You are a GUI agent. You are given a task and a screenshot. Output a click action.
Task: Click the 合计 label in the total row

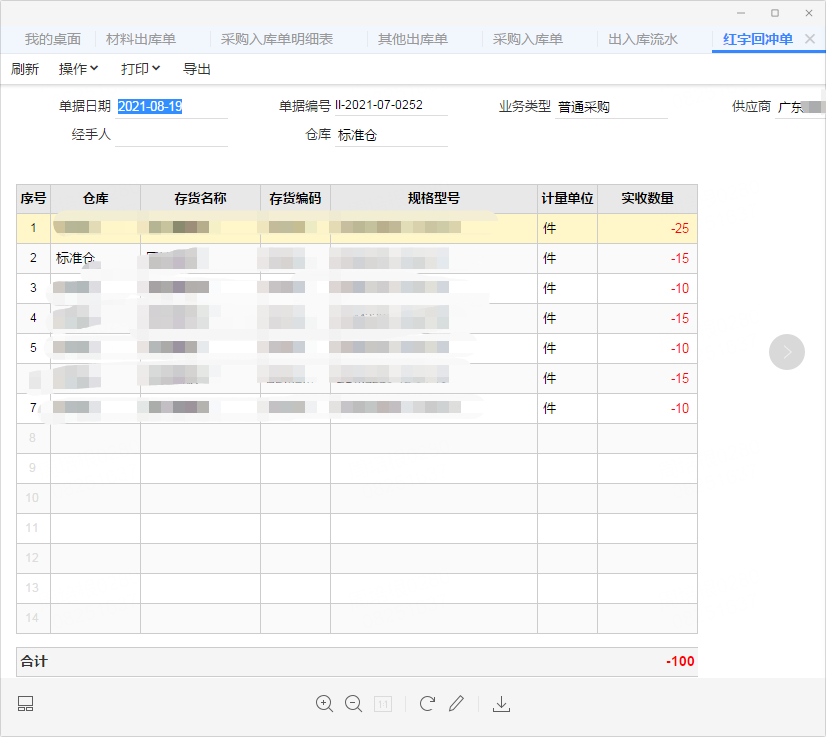(34, 662)
